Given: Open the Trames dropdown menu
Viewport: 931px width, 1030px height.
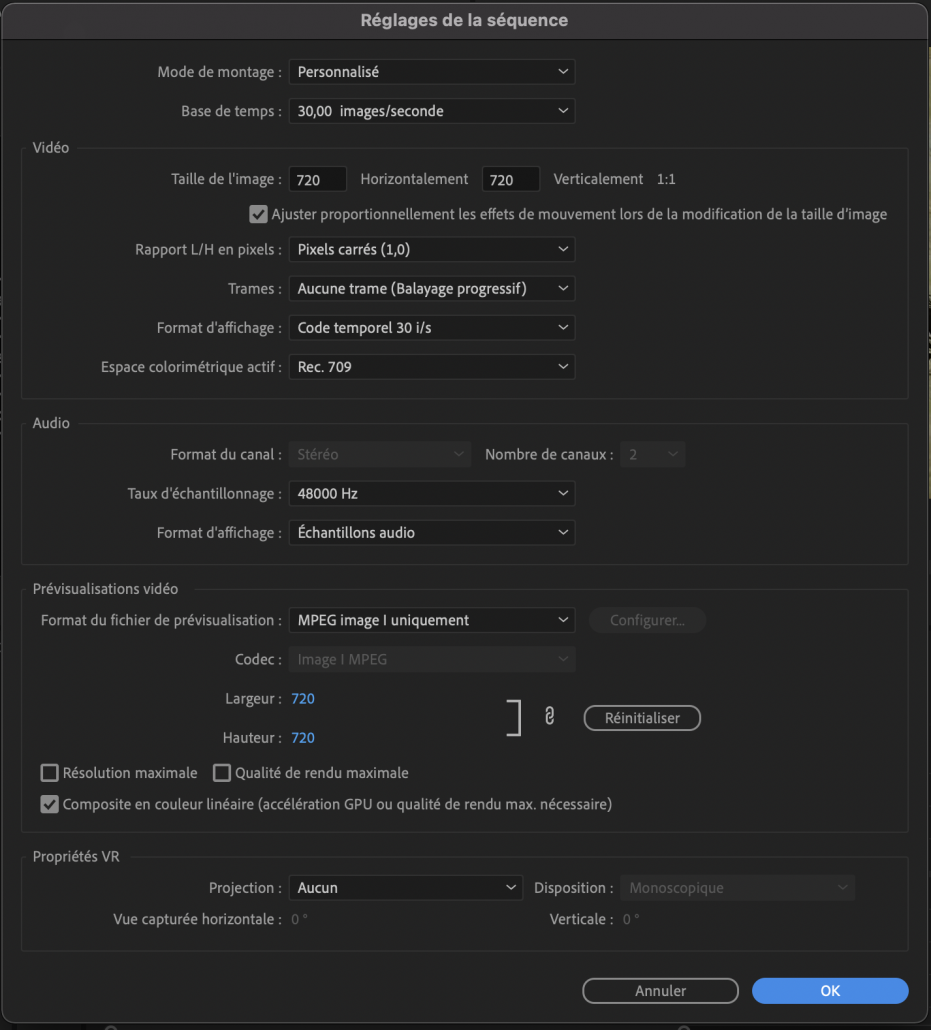Looking at the screenshot, I should [432, 289].
